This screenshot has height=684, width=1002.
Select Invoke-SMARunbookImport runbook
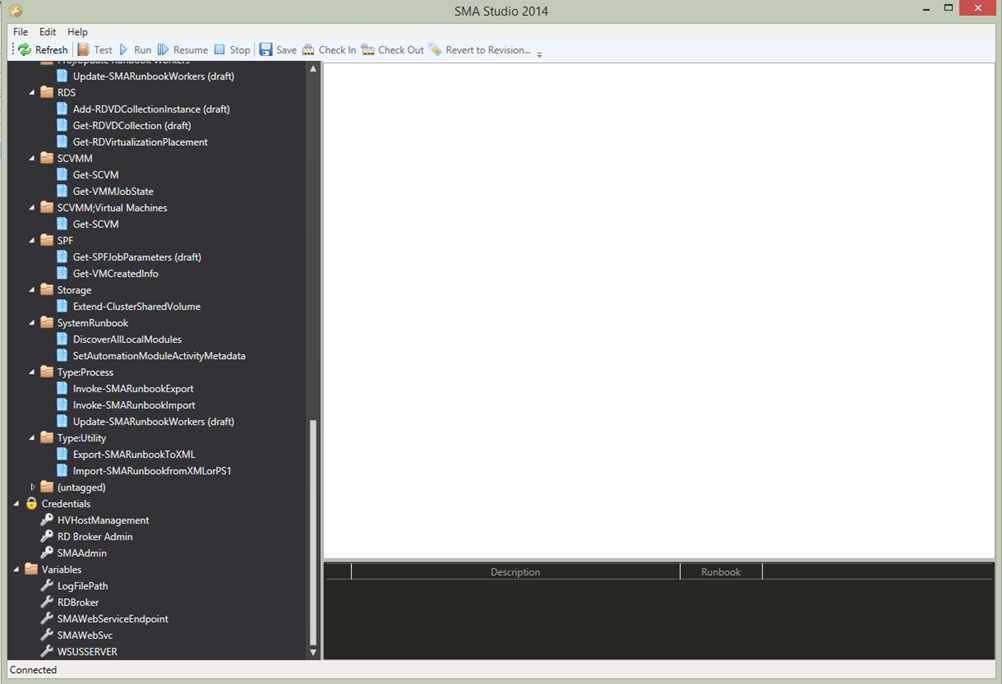click(x=134, y=405)
